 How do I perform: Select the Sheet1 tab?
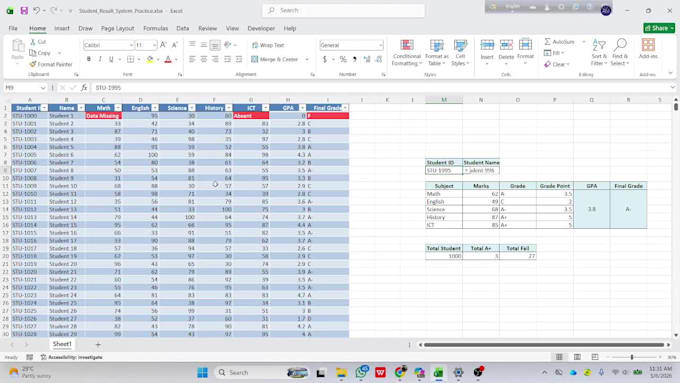(x=62, y=344)
